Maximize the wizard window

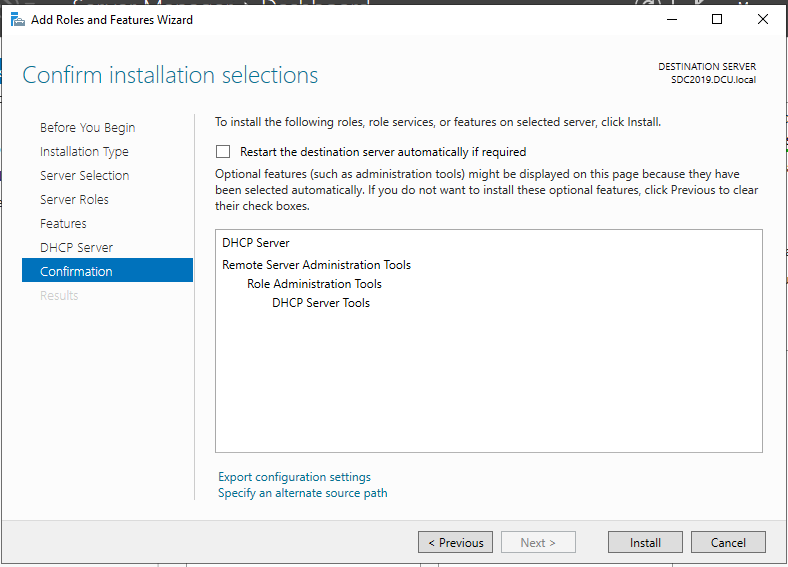(717, 19)
